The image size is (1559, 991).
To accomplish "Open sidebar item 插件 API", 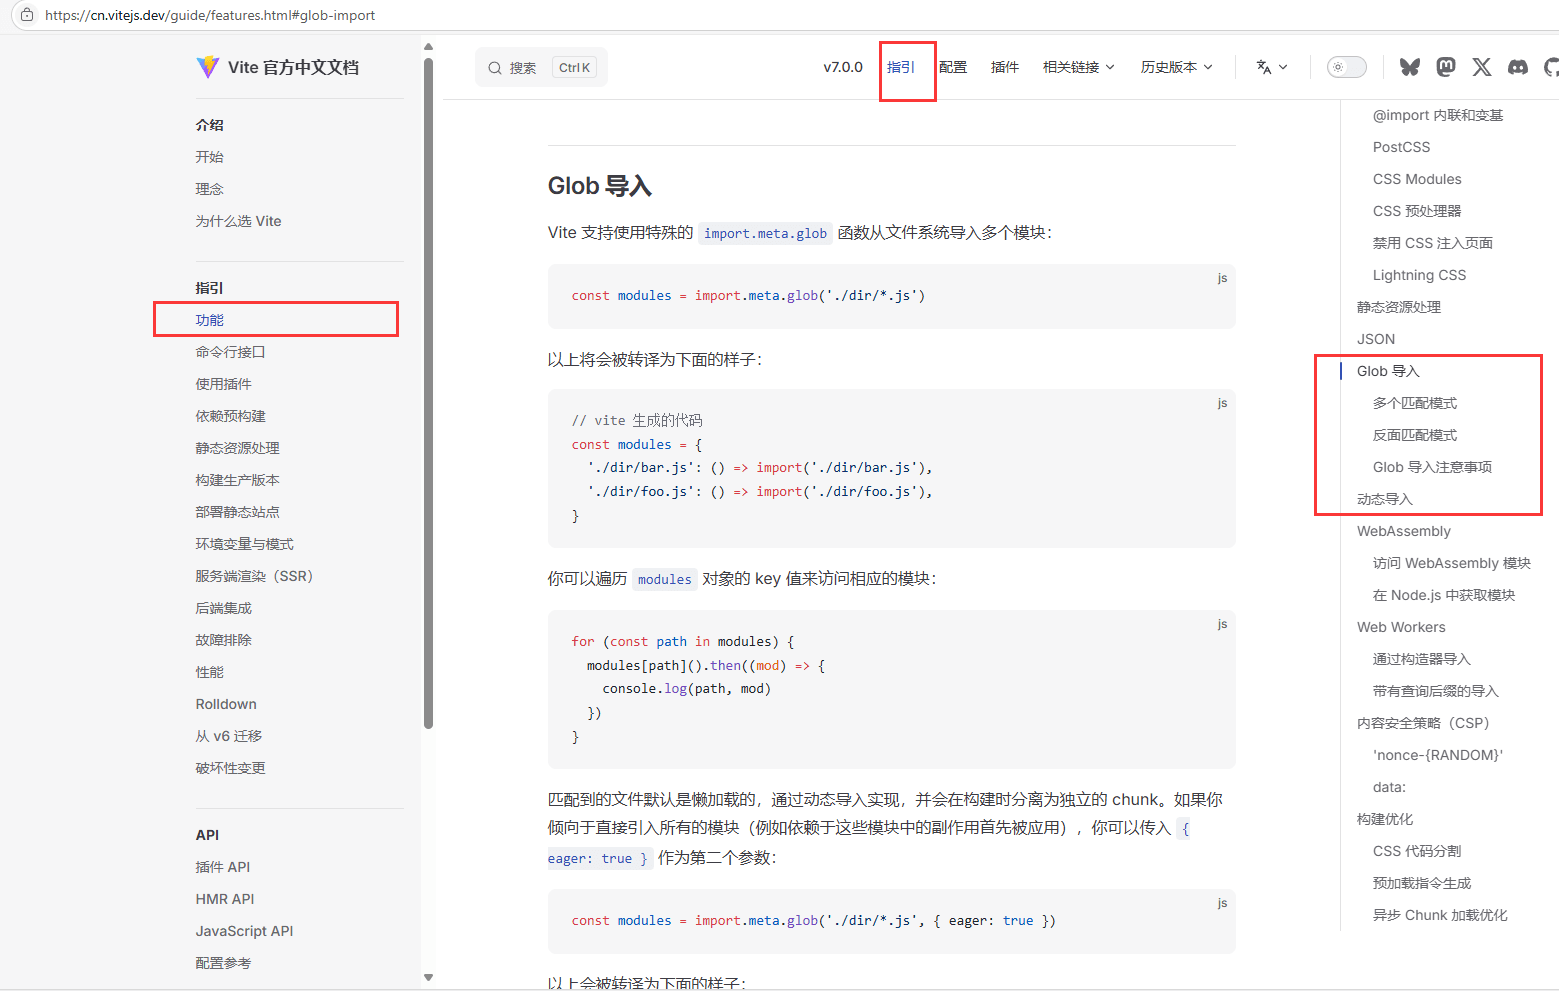I will pos(223,867).
